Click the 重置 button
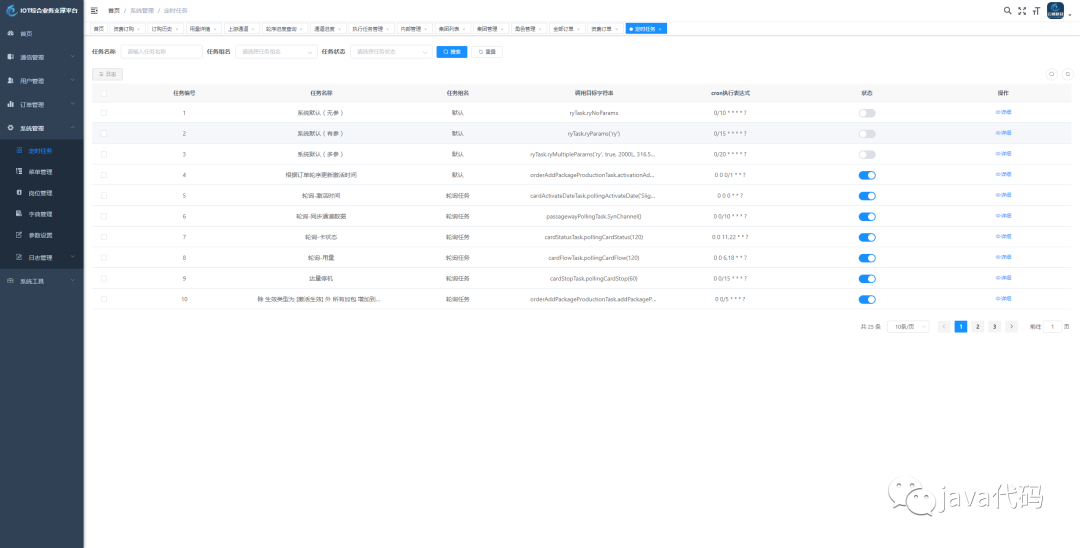1080x548 pixels. click(487, 52)
